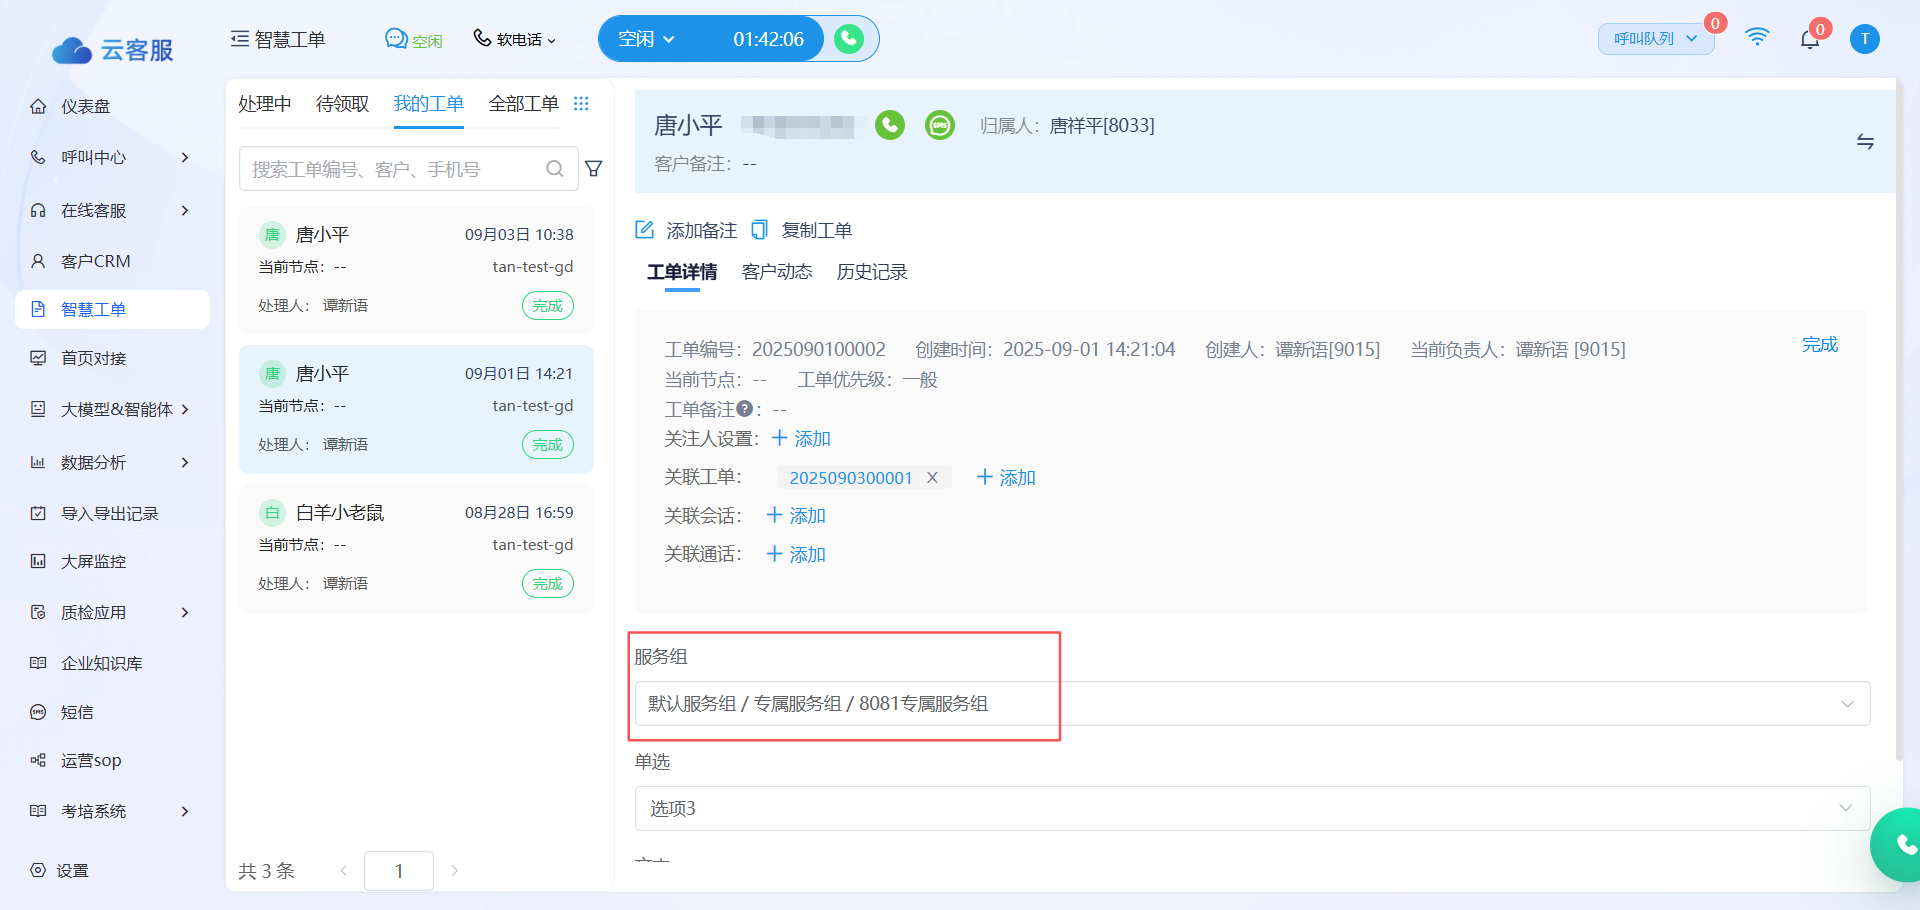
Task: Open the grid view icon next to 全部工单
Action: pos(581,104)
